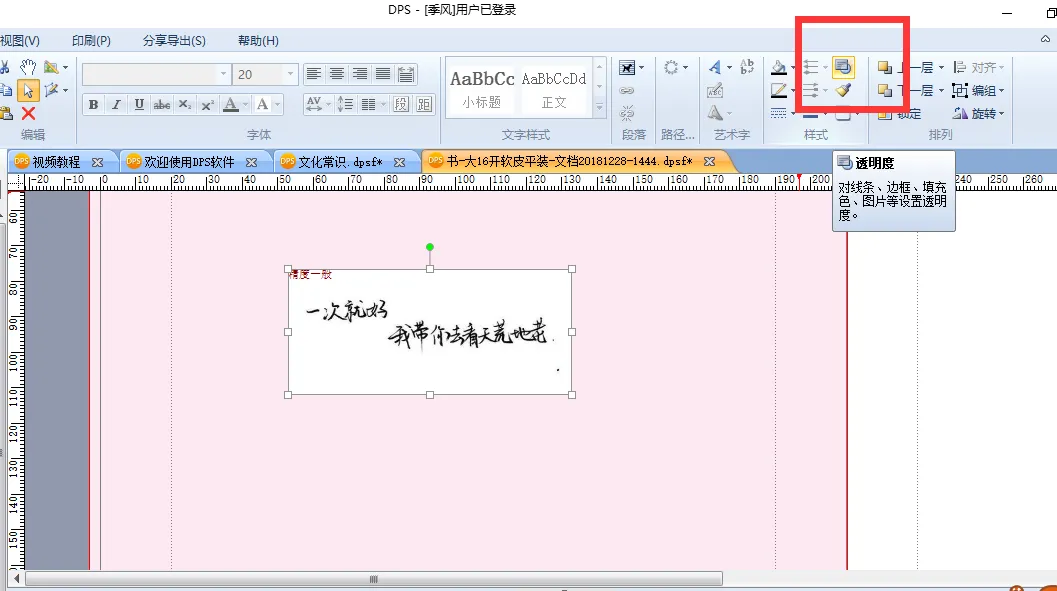Open the 视图(V) menu
This screenshot has width=1057, height=591.
pos(20,40)
